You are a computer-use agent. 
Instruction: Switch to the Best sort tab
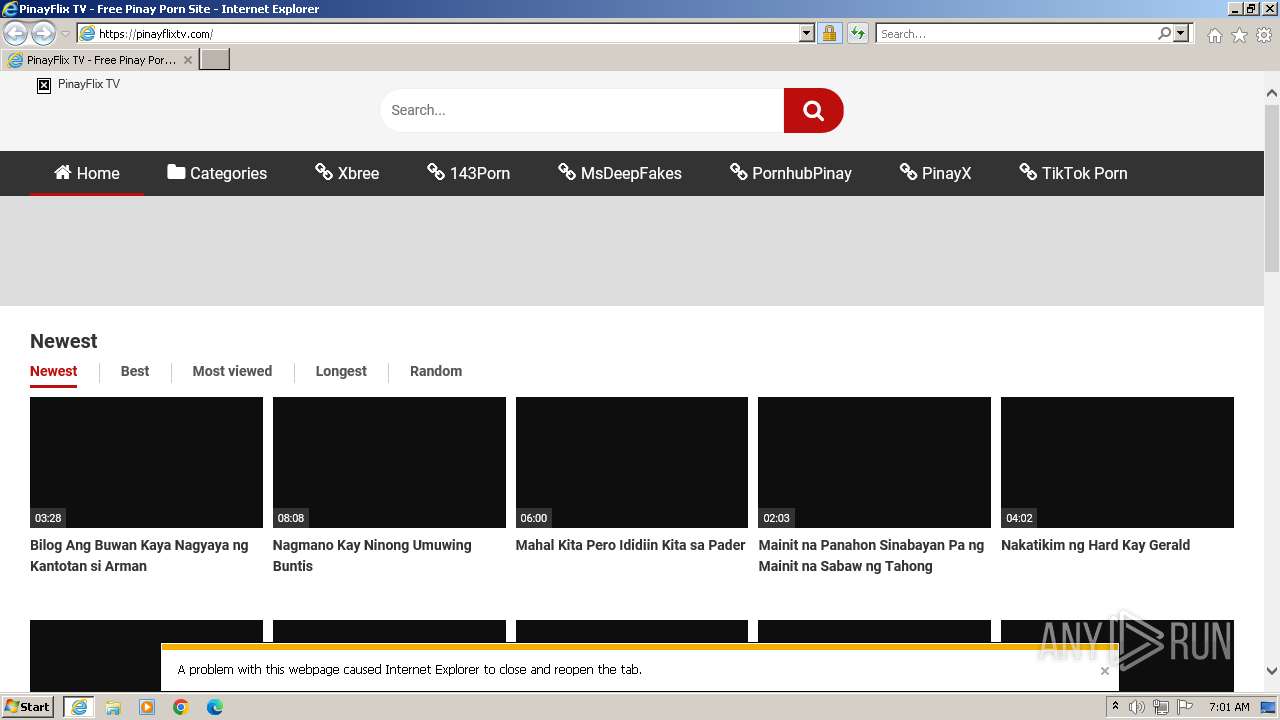135,371
